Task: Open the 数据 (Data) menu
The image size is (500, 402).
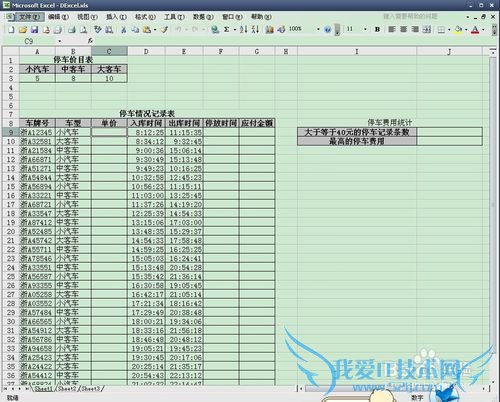Action: pos(203,17)
